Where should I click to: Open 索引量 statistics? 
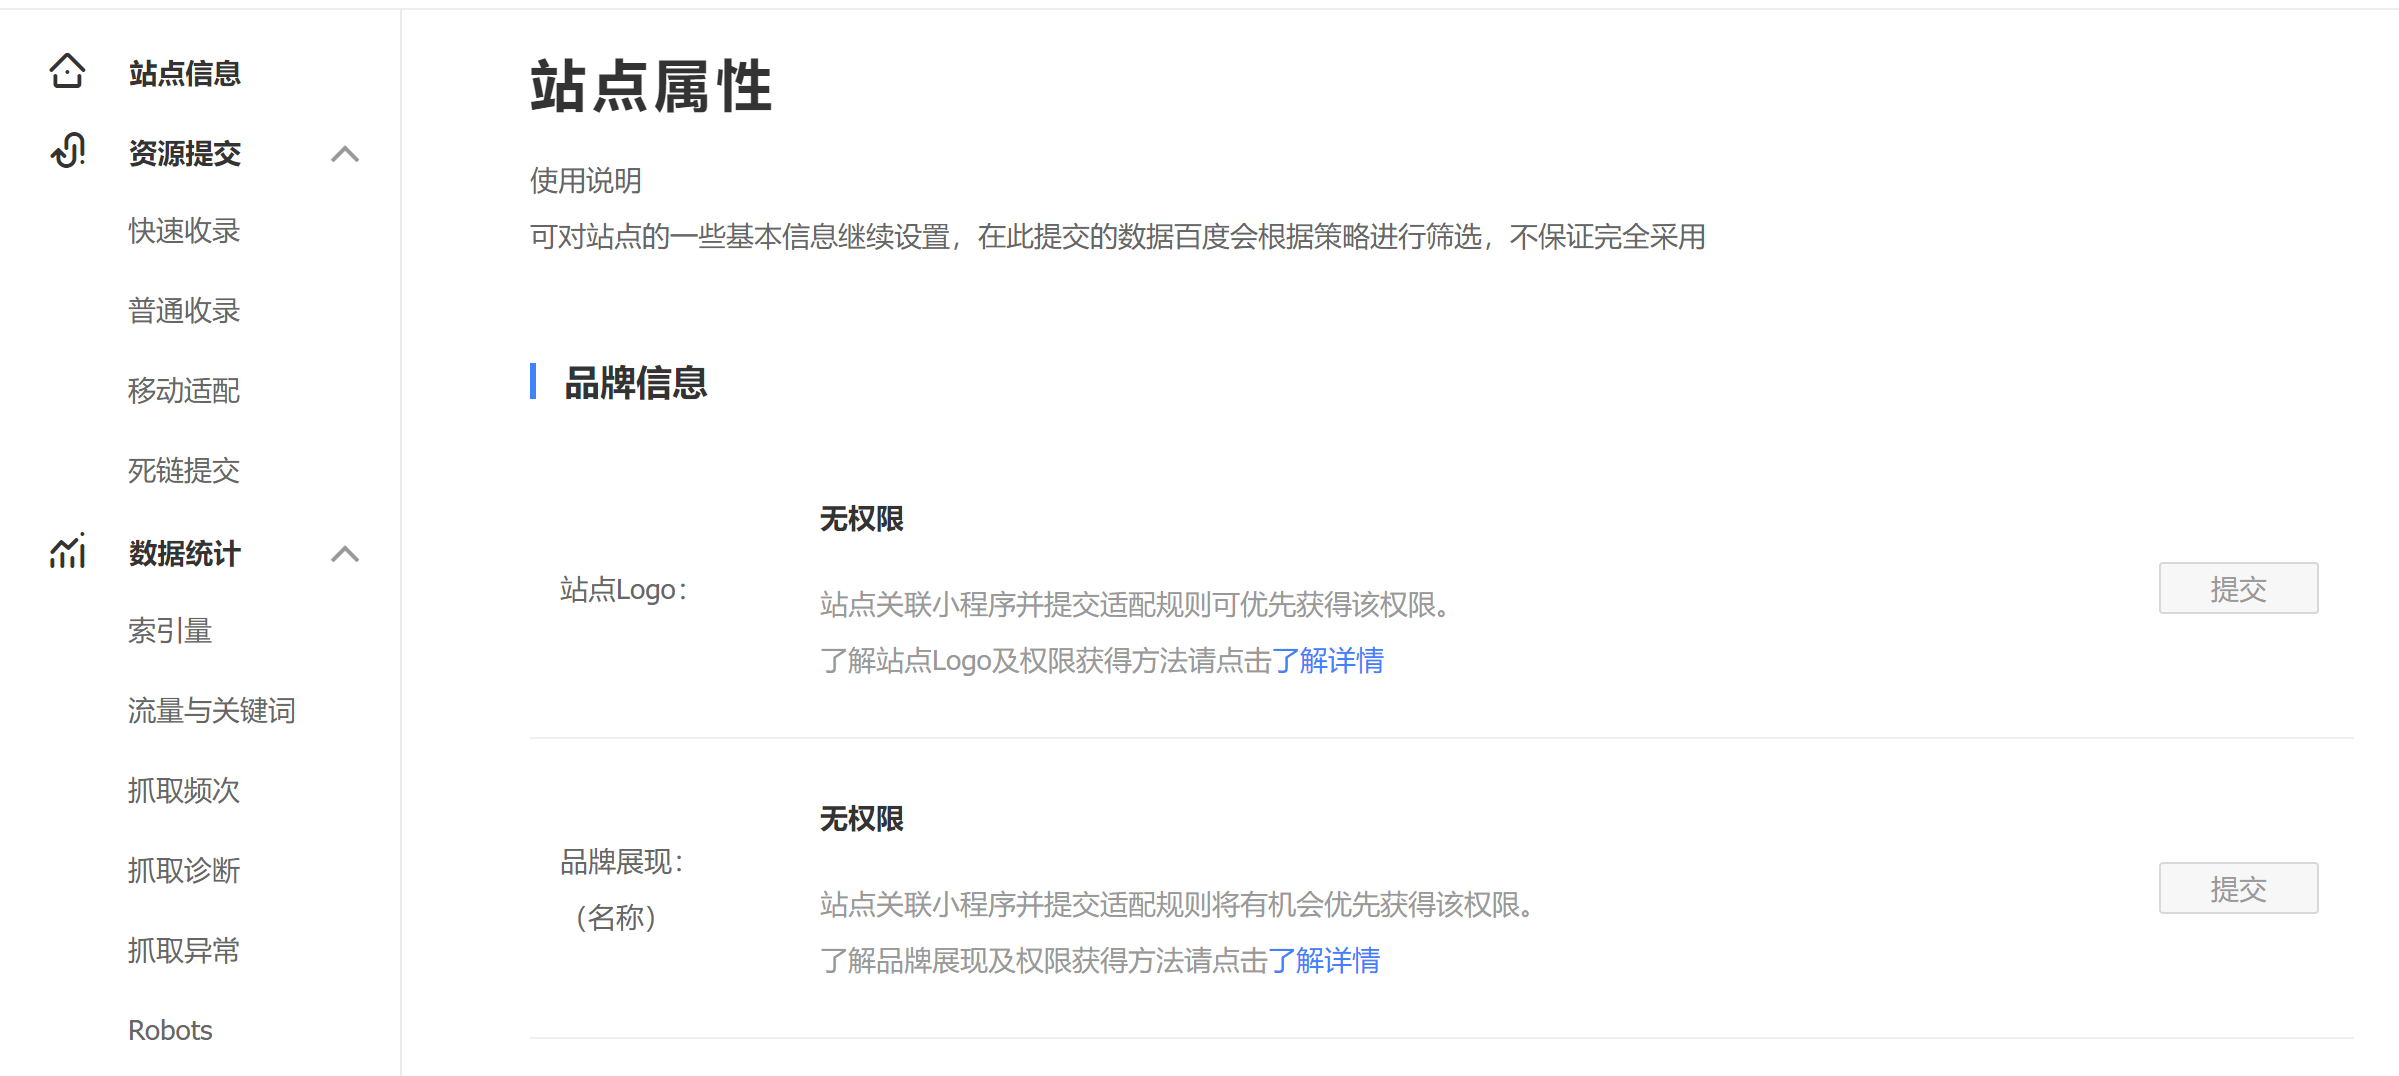(170, 631)
